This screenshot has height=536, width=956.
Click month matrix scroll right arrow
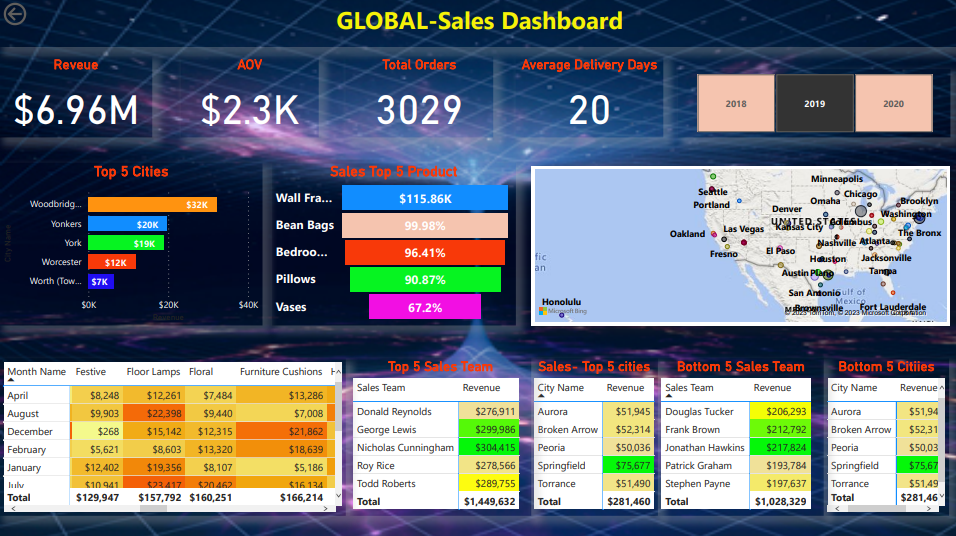coord(326,508)
